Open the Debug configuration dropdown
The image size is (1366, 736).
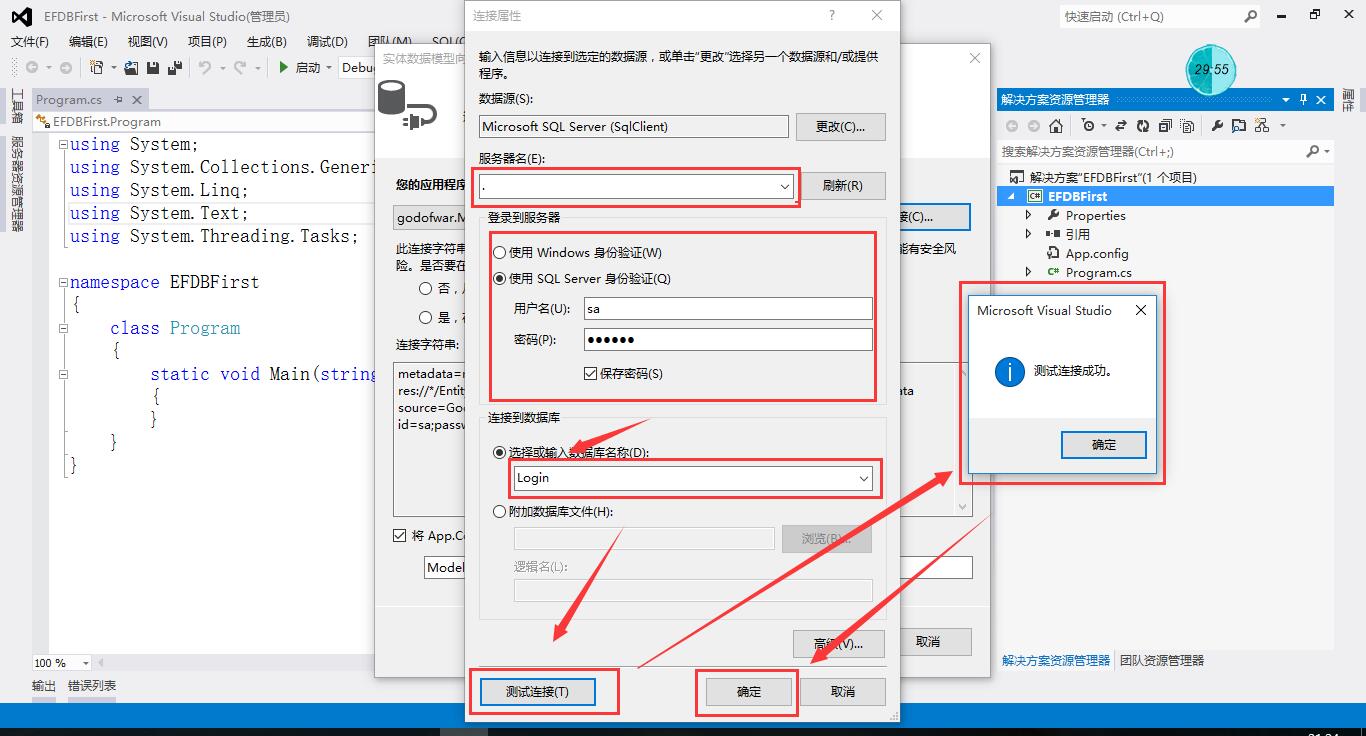click(358, 67)
